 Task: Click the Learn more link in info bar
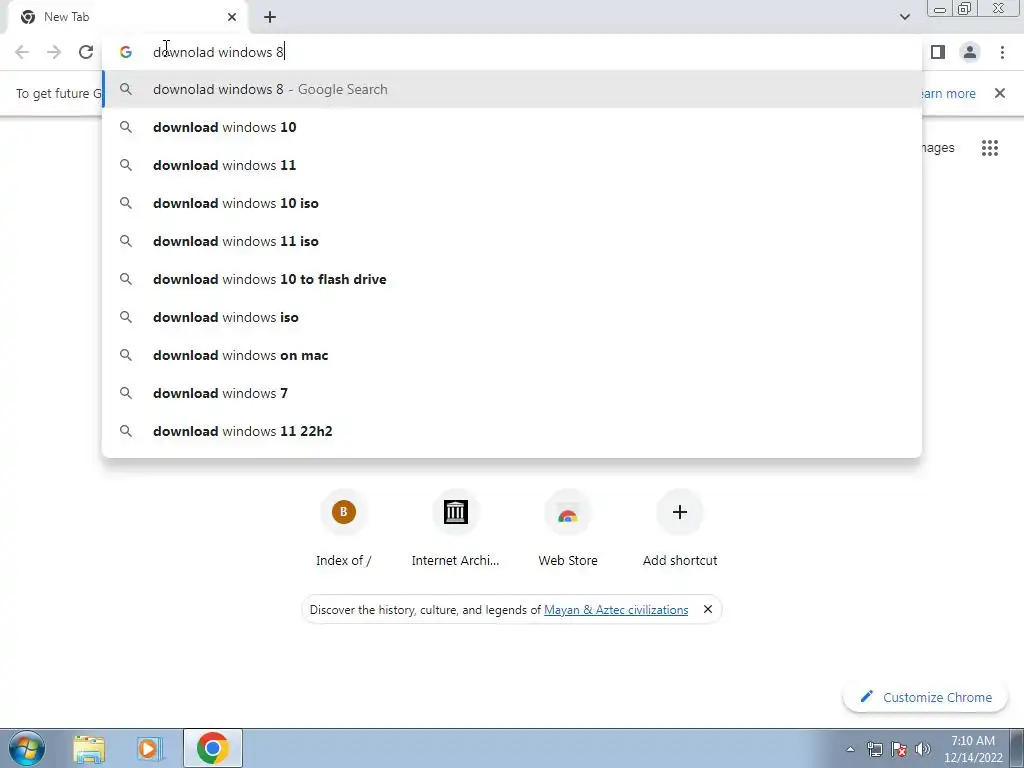948,93
